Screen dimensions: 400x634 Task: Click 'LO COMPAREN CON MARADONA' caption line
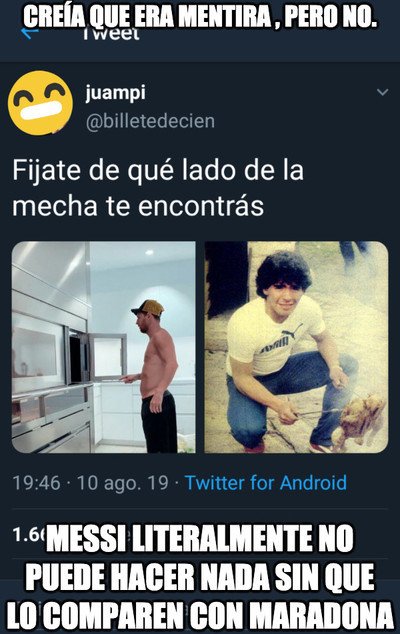click(200, 615)
